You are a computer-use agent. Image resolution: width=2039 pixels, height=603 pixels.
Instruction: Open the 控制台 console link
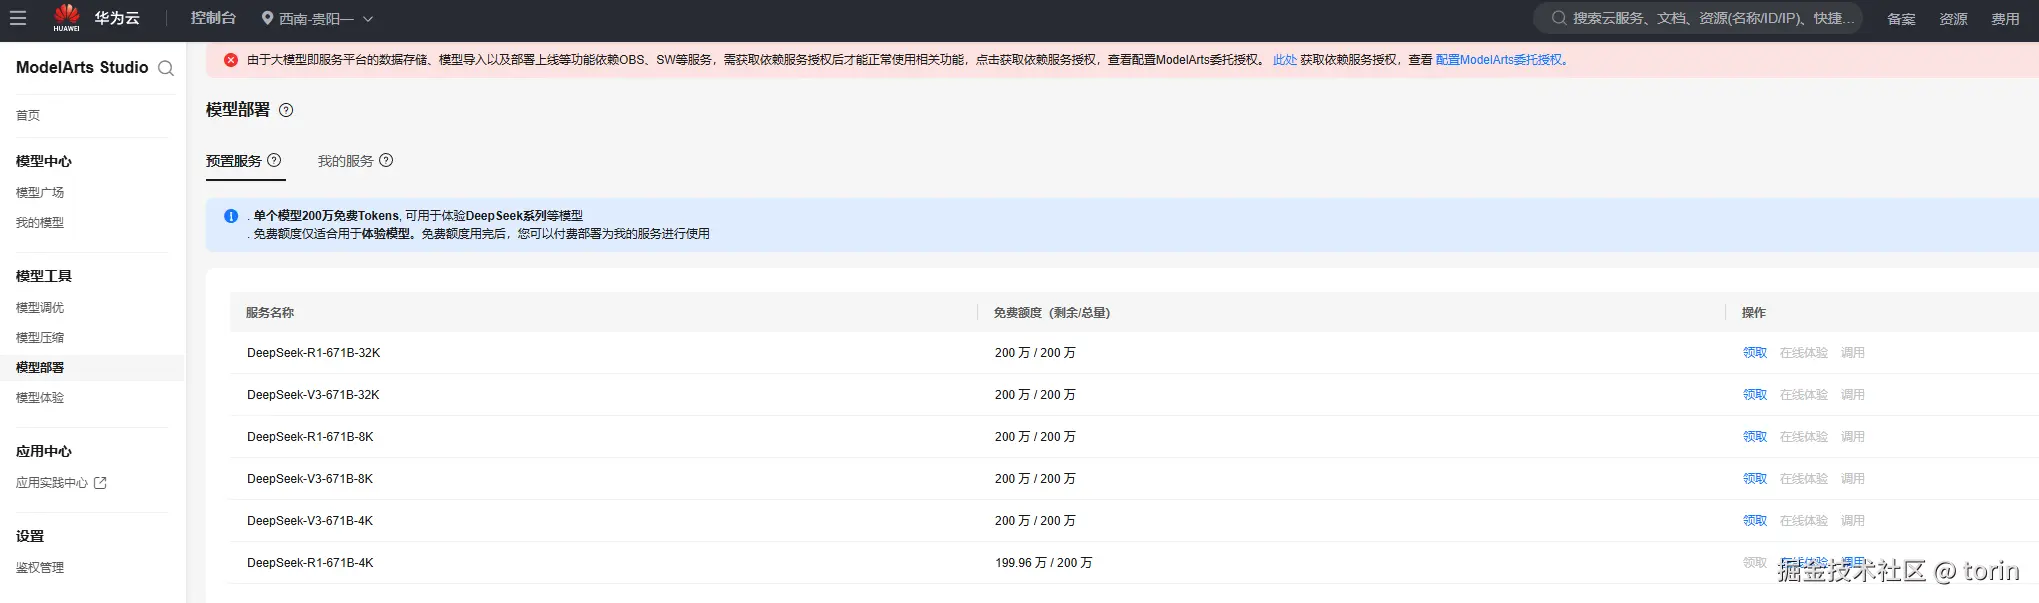[x=213, y=18]
